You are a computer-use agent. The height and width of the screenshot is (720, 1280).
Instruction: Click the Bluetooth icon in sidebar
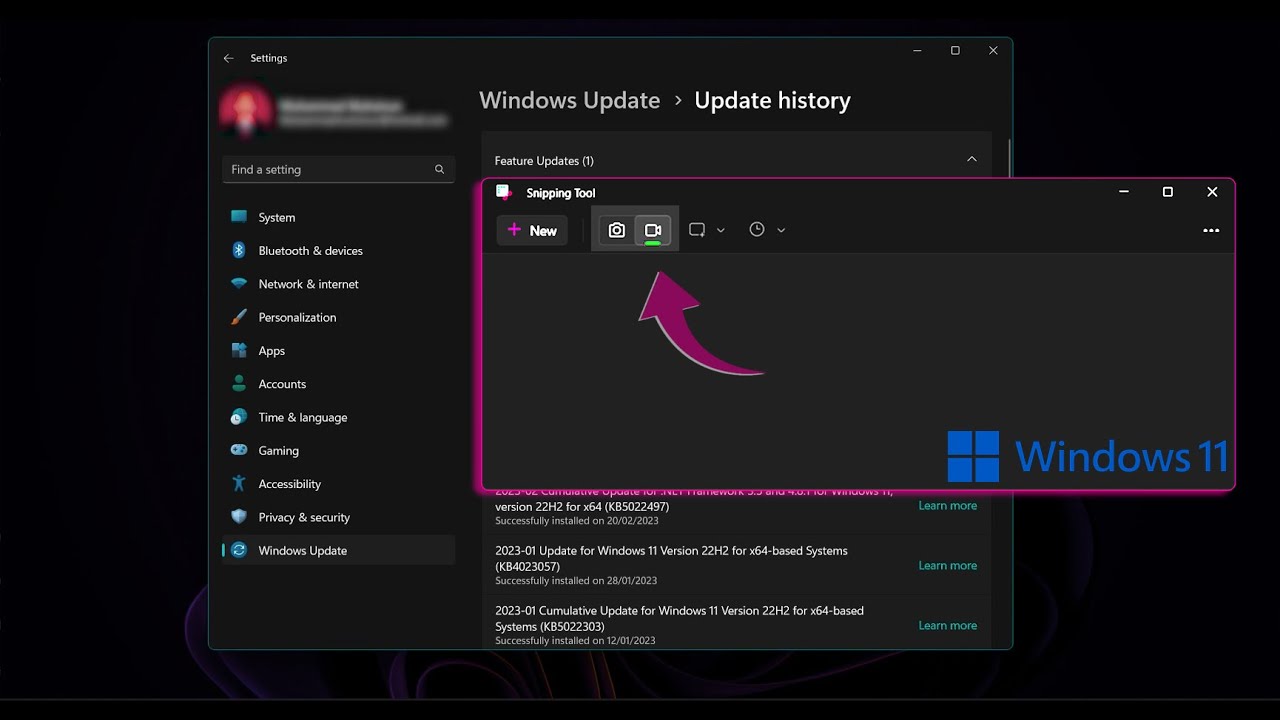(x=239, y=250)
